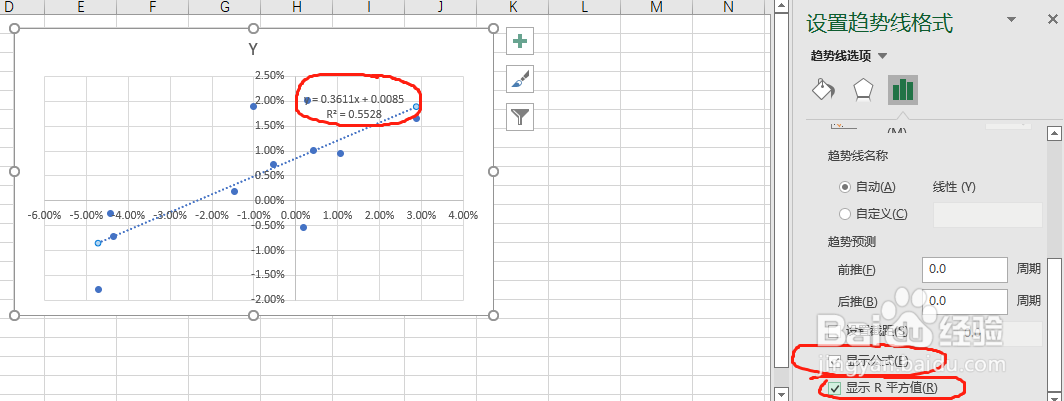Screen dimensions: 1064x401
Task: Select the Fill & Line paint bucket tab
Action: coord(823,89)
